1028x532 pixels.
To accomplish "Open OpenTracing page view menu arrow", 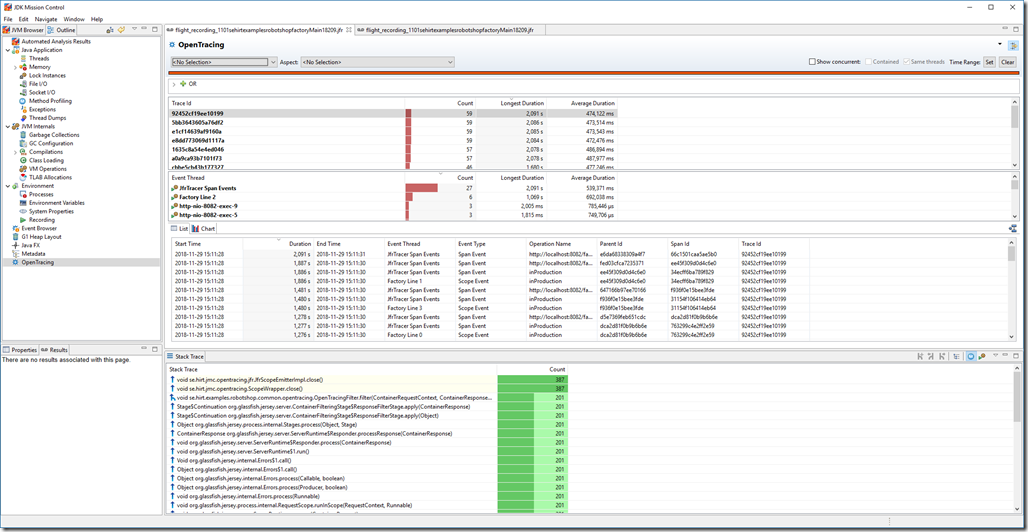I will tap(1000, 45).
